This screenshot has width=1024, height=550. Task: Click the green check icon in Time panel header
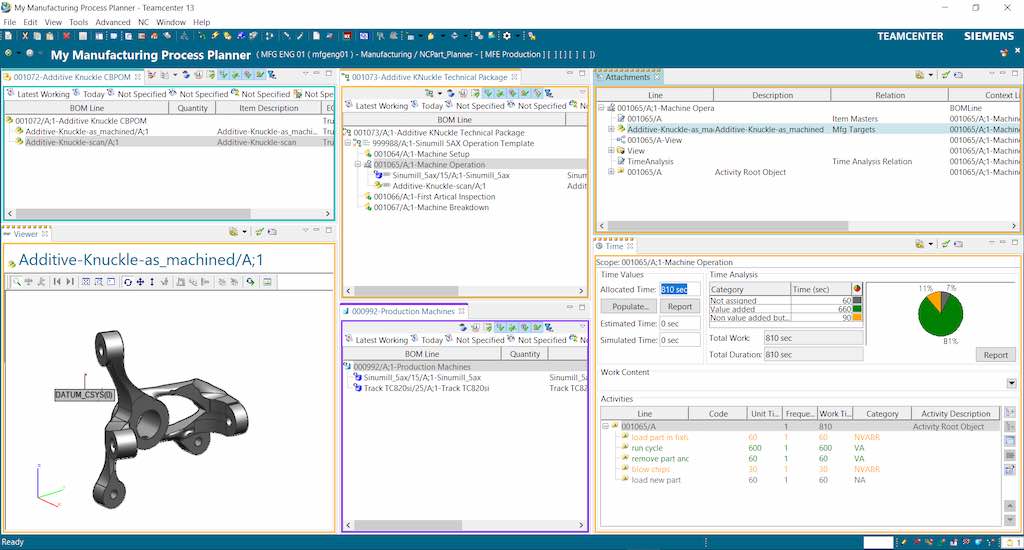945,244
